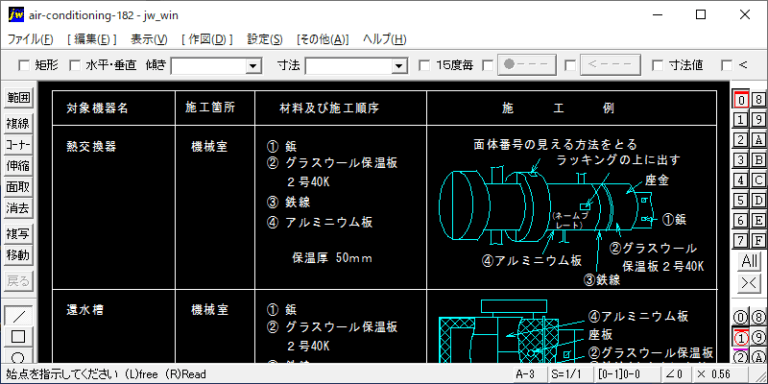Click the A-3 paper size status button

(529, 374)
